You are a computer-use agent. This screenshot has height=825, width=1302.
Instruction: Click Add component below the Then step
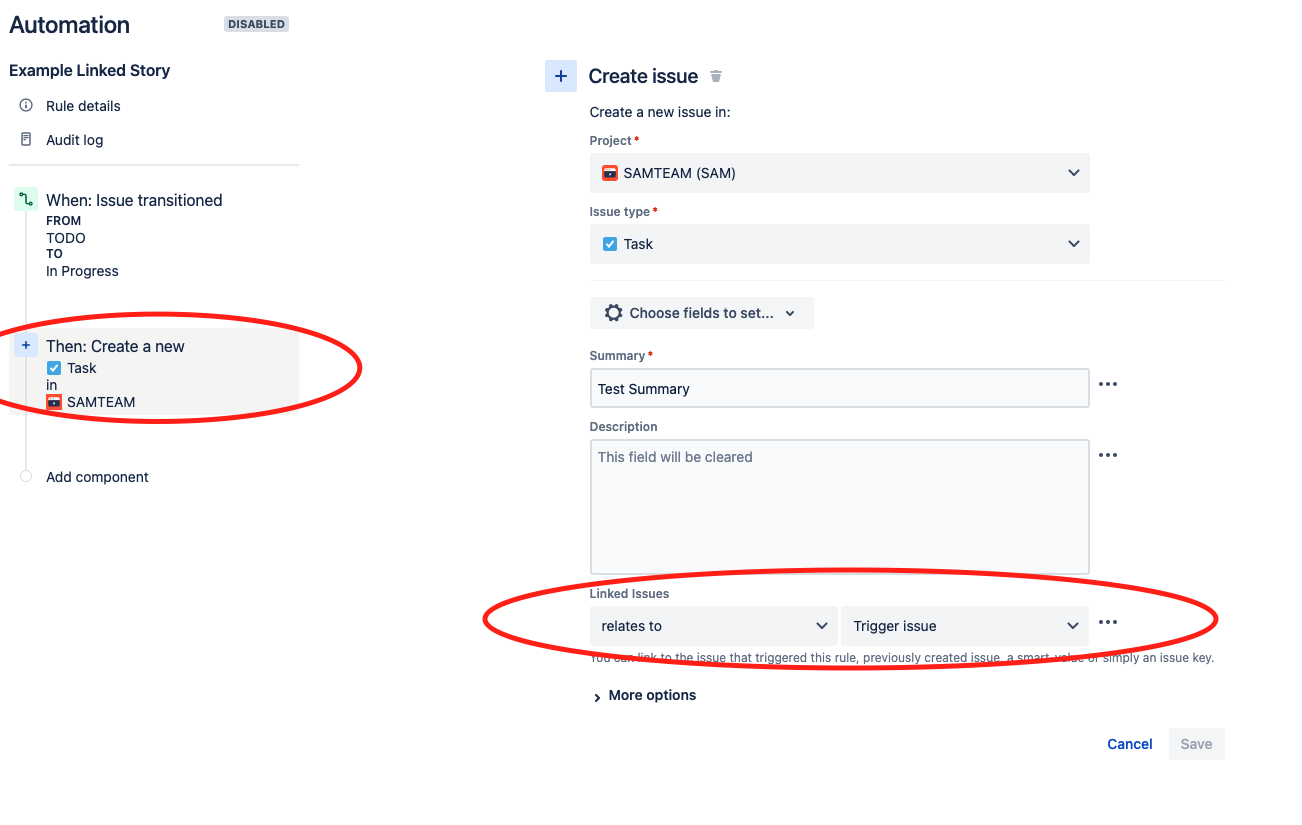[x=96, y=477]
